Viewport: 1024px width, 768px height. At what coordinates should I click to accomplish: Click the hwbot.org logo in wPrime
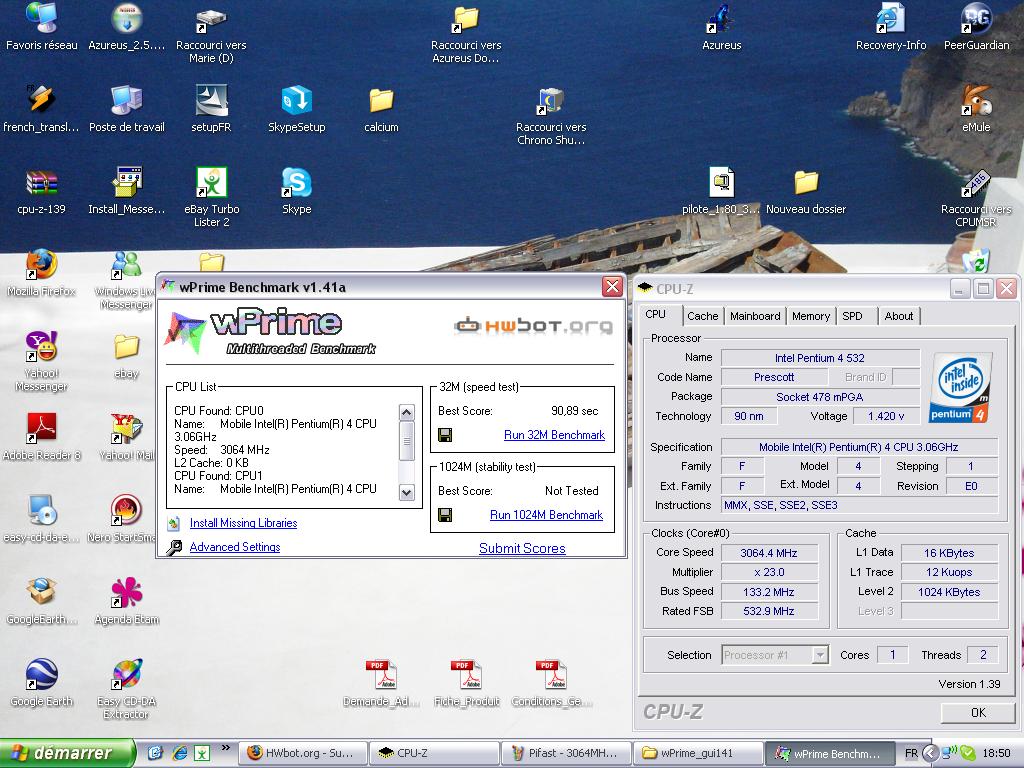pos(534,325)
